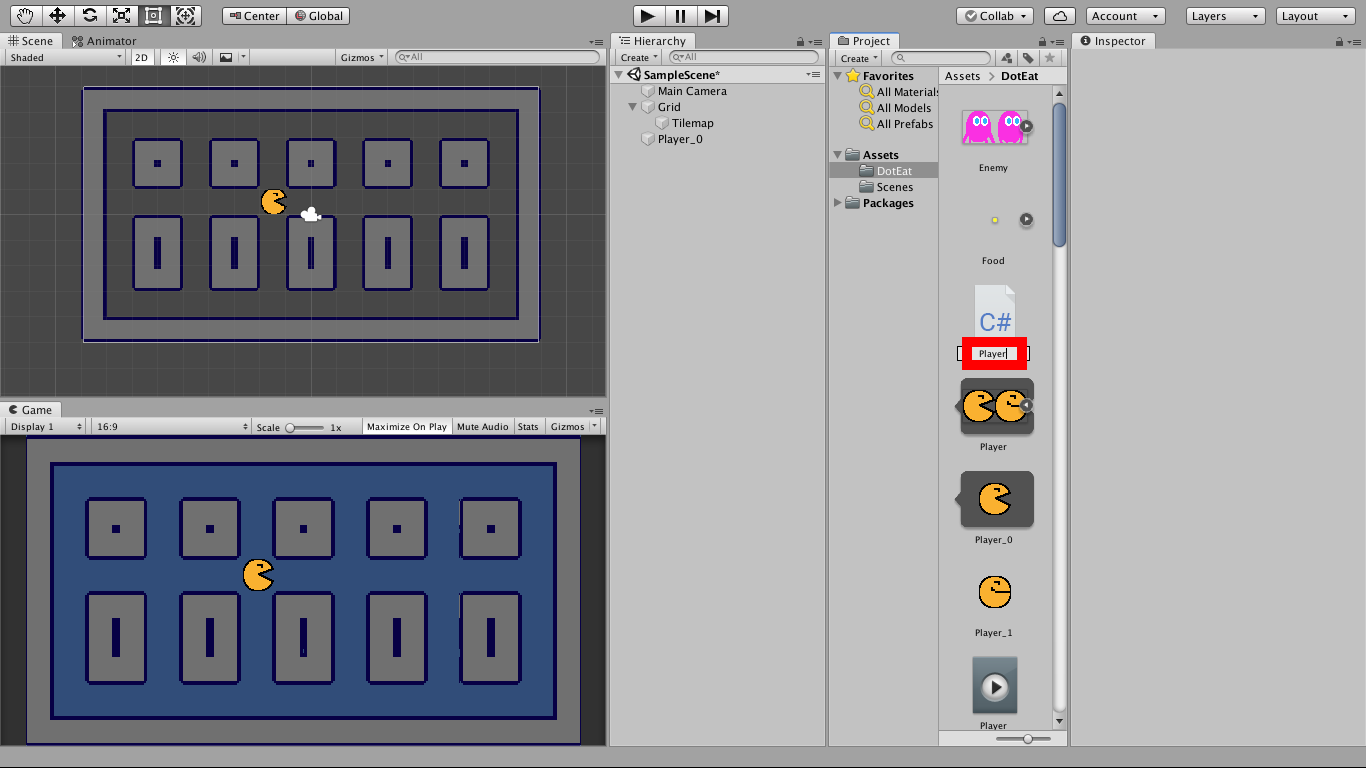Toggle scene lighting sun icon

point(174,57)
